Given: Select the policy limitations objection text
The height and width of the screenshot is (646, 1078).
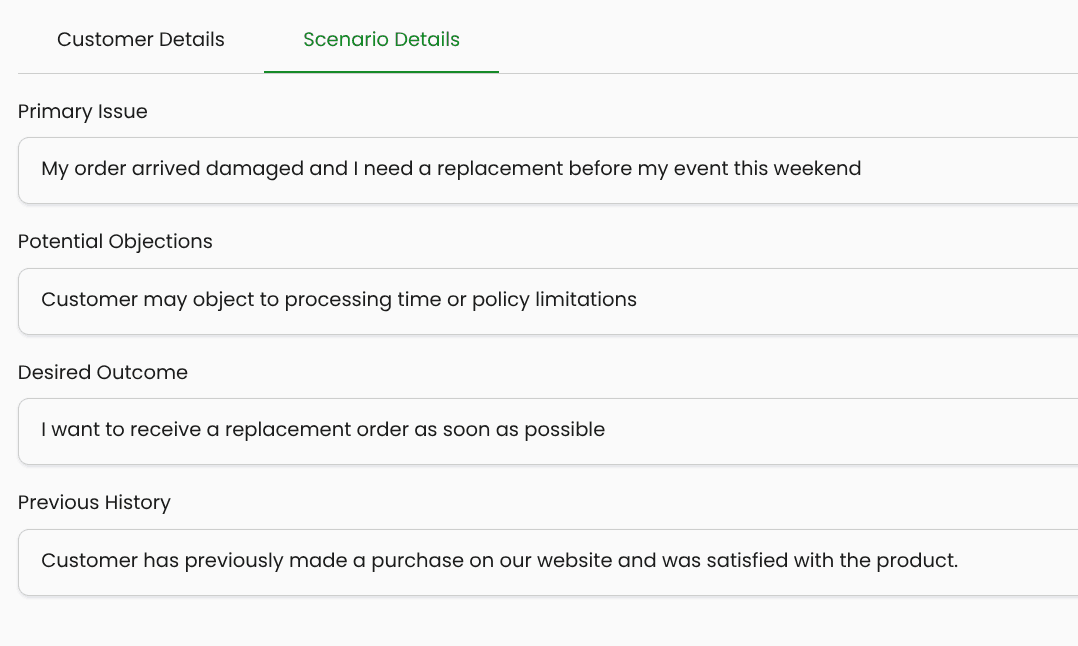Looking at the screenshot, I should [338, 299].
